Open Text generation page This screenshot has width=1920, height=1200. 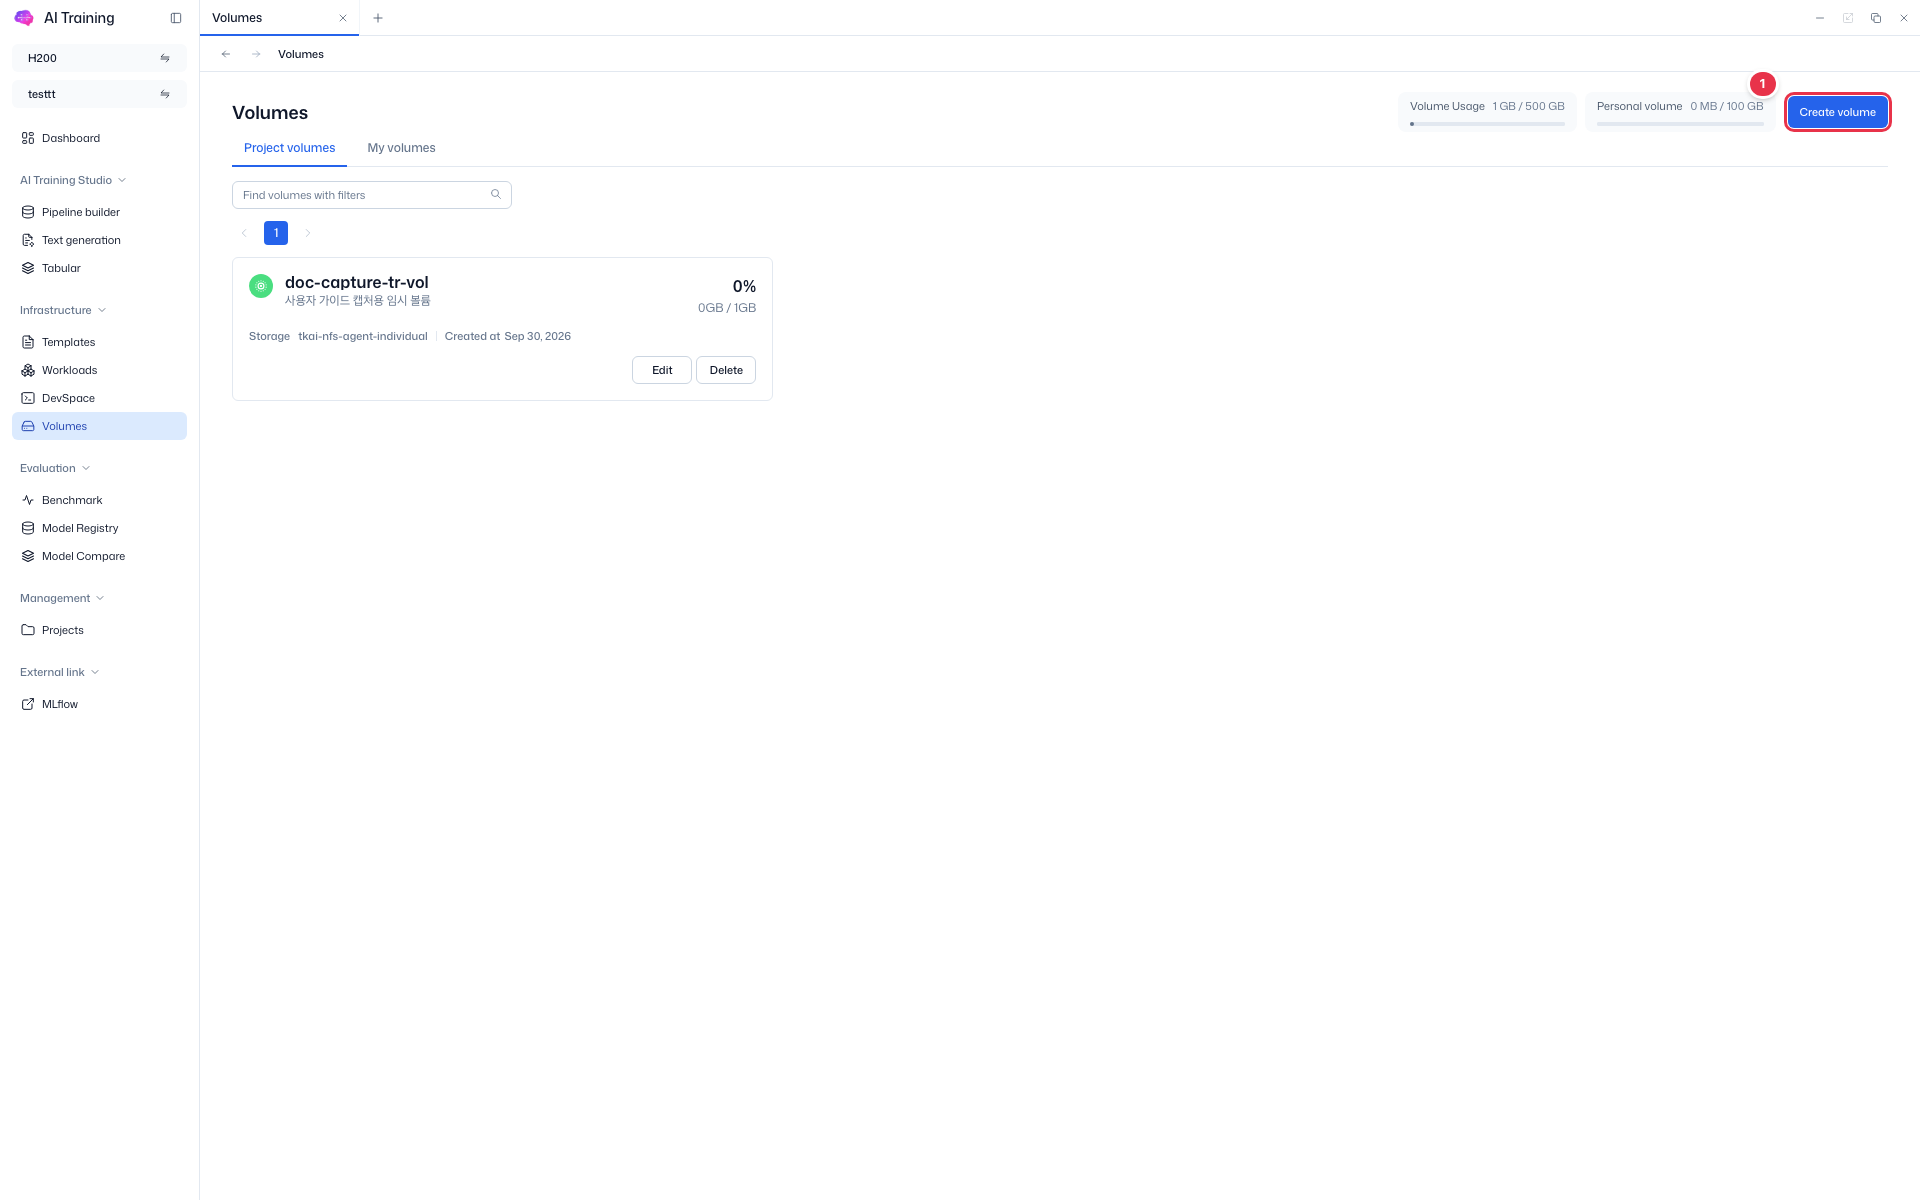[99, 240]
